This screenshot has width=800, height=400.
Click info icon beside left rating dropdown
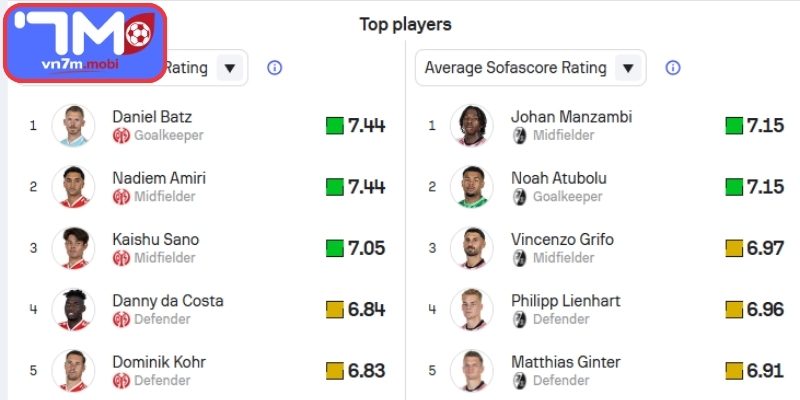[x=275, y=68]
